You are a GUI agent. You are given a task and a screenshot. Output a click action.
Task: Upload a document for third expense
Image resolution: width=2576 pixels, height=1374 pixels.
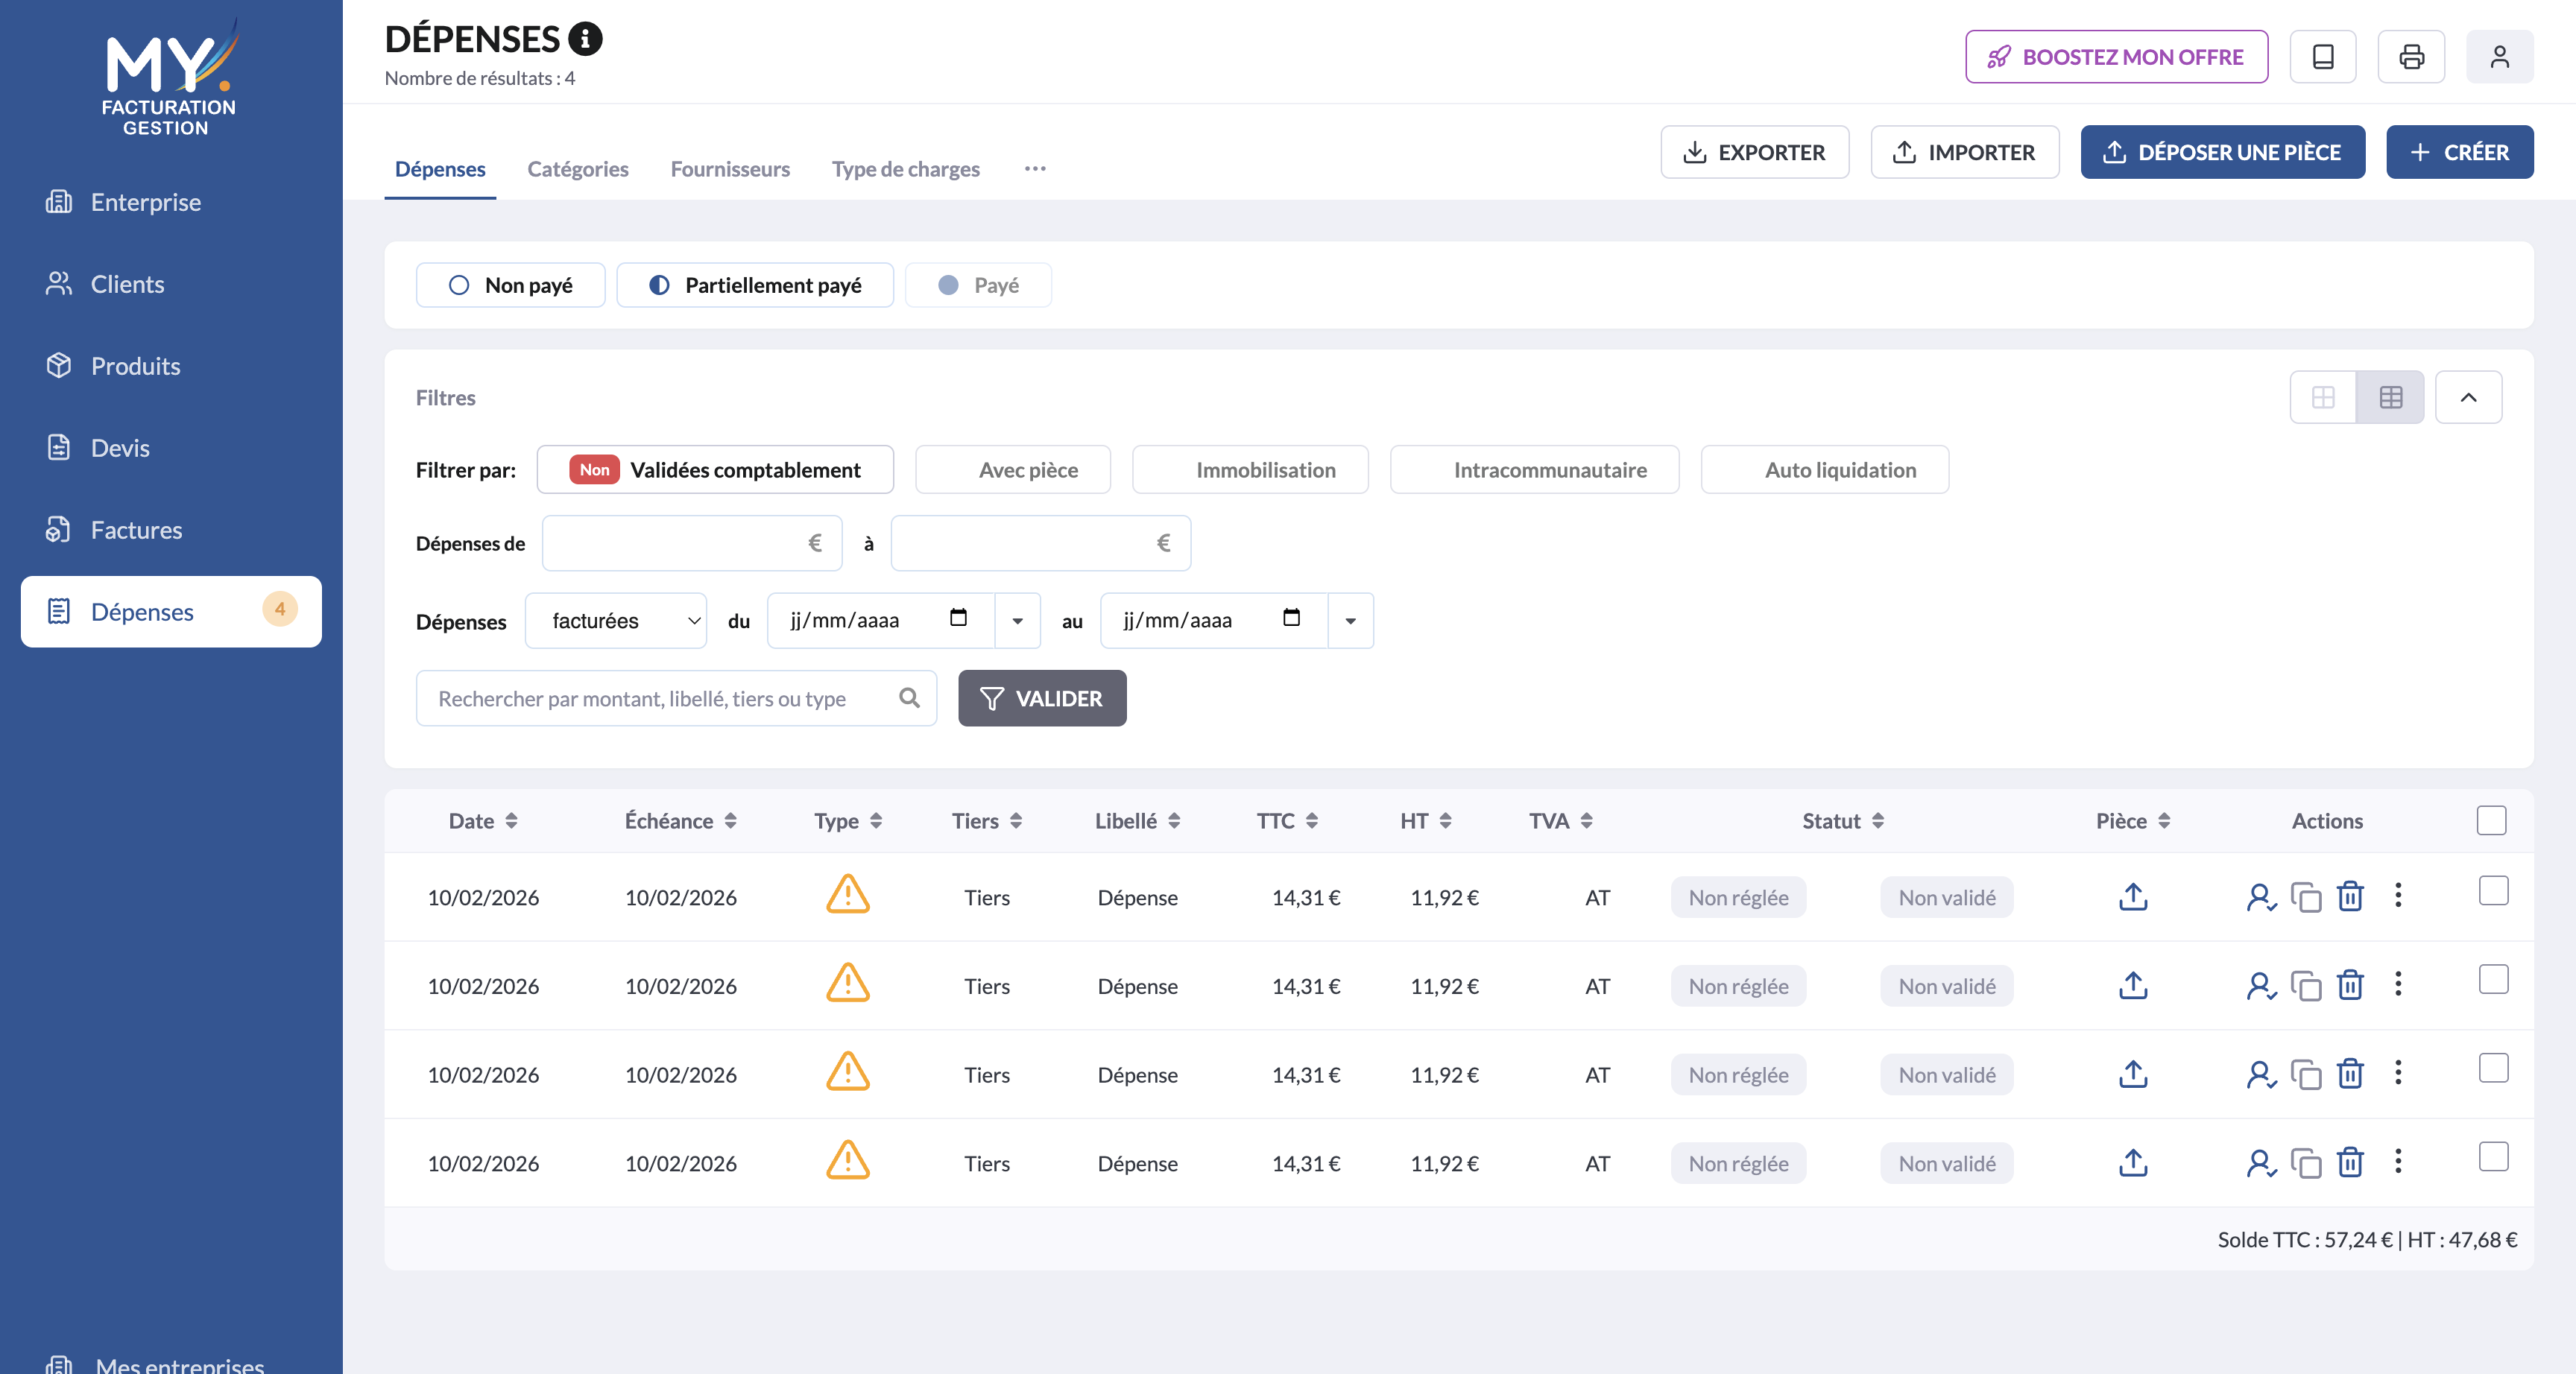pyautogui.click(x=2133, y=1074)
